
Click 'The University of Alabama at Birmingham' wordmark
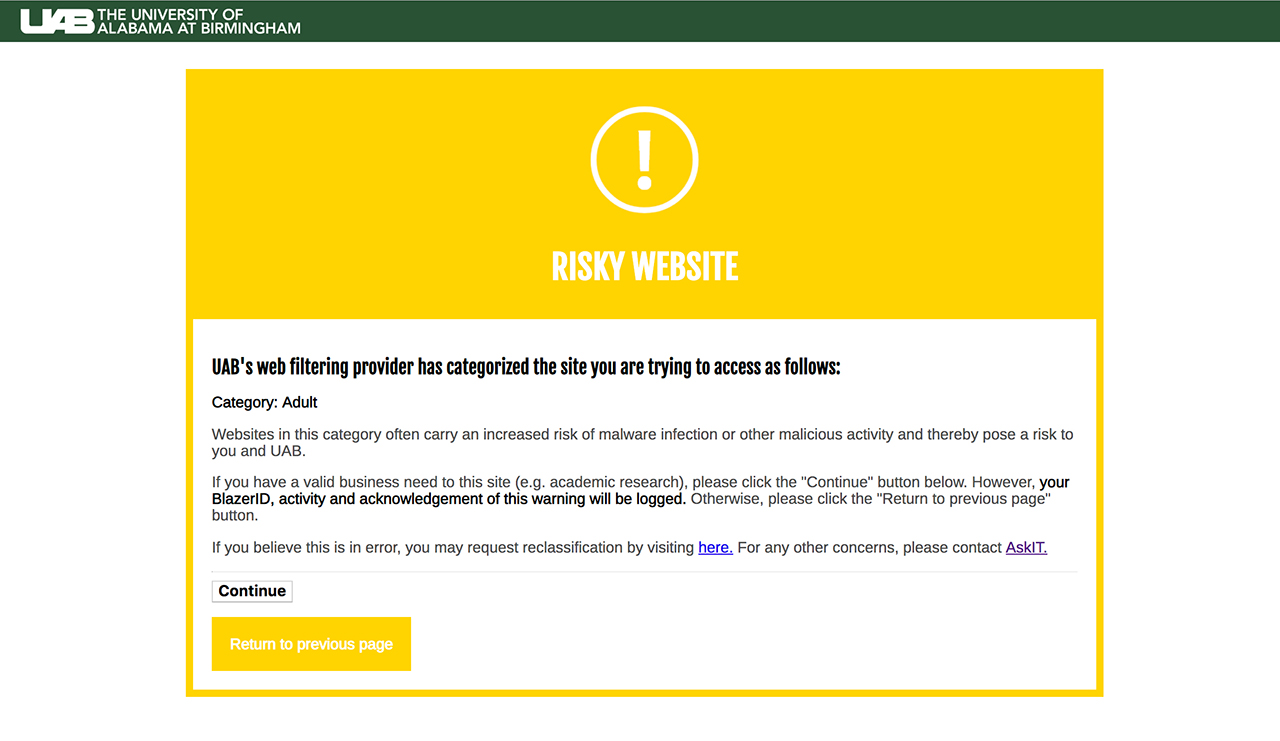coord(199,21)
